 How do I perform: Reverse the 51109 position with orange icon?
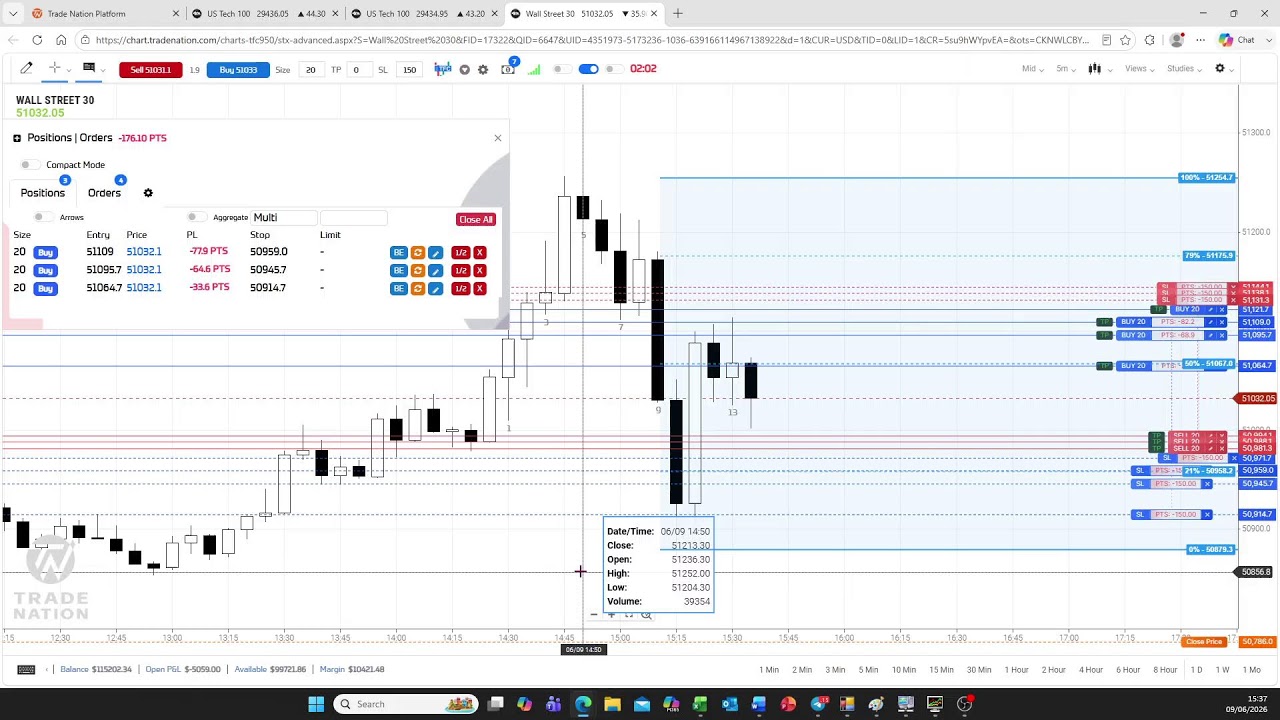(x=418, y=253)
